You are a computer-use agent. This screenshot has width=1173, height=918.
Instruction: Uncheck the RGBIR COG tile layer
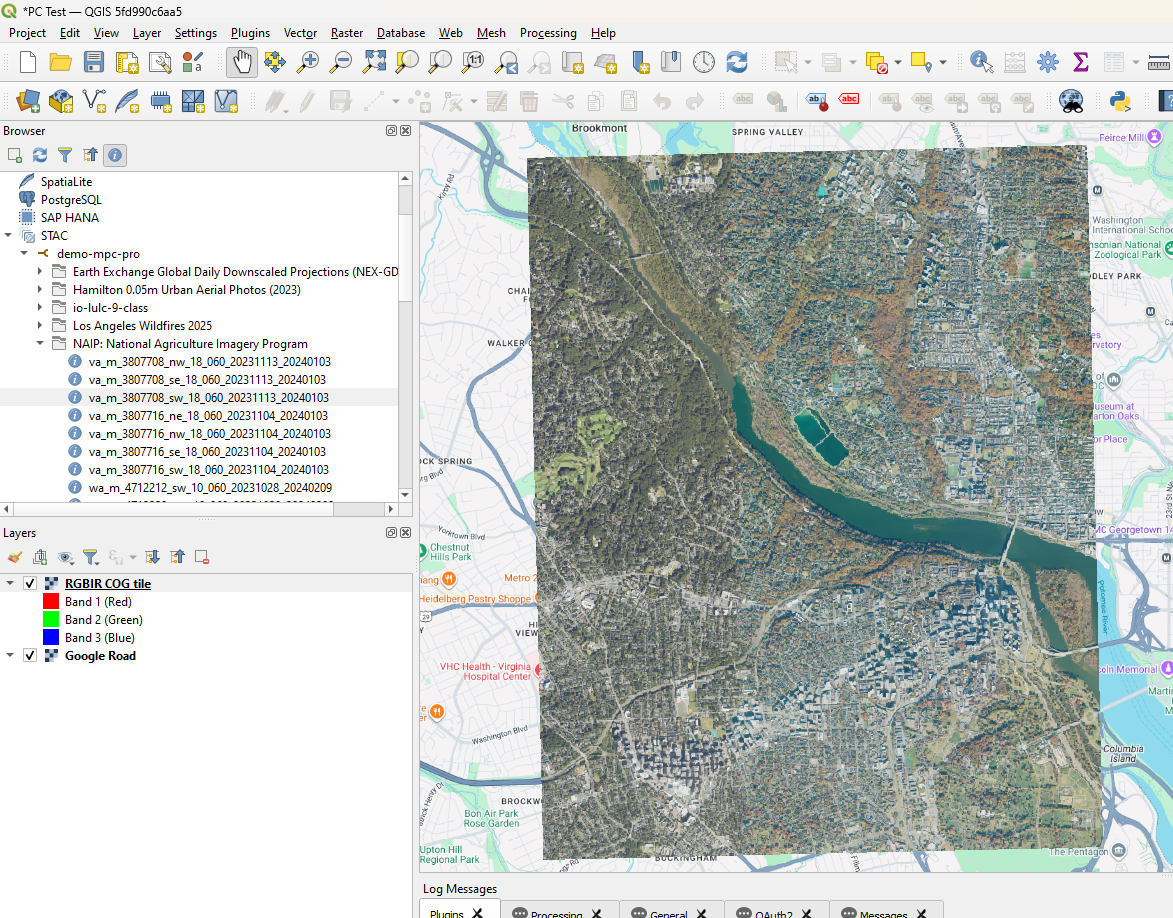(x=30, y=584)
